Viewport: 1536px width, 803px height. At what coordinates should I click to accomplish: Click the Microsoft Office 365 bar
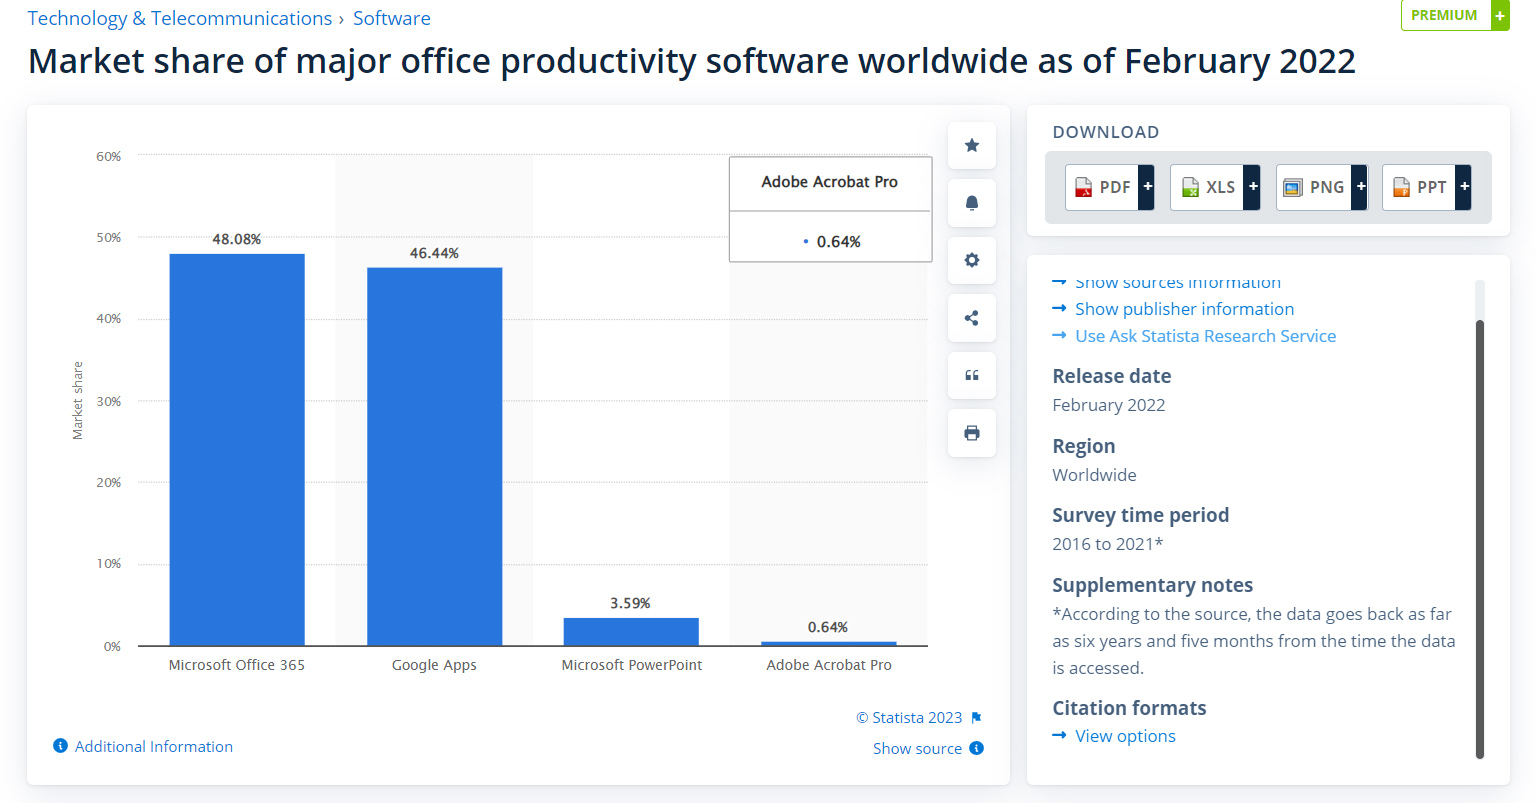pyautogui.click(x=237, y=449)
